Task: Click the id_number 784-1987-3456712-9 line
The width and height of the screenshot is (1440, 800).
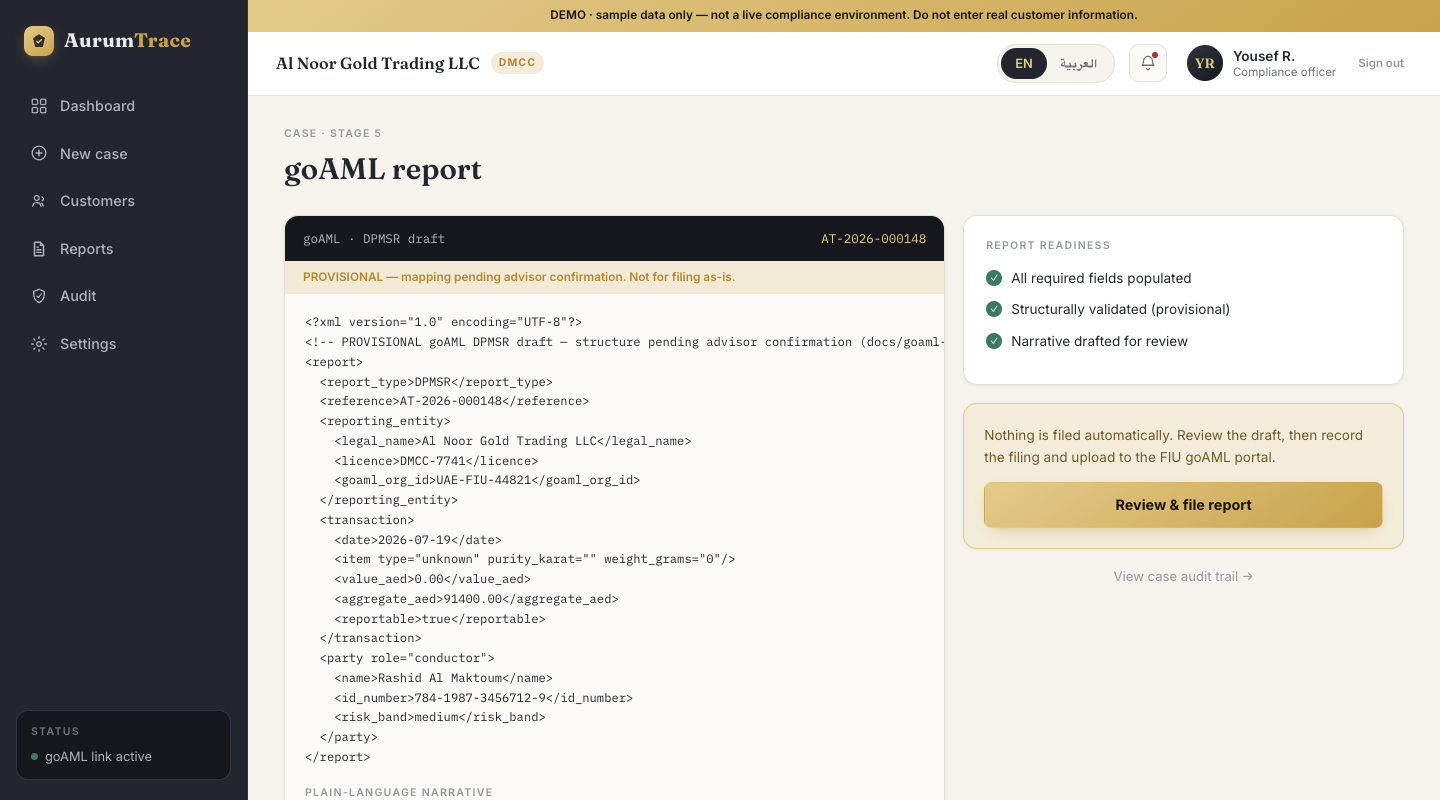Action: [x=484, y=698]
